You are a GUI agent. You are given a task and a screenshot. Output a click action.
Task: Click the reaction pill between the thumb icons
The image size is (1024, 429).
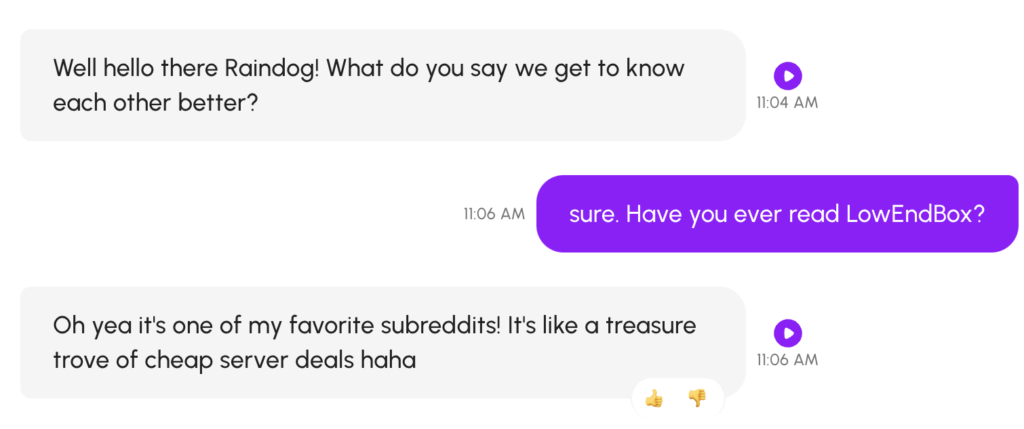point(676,398)
